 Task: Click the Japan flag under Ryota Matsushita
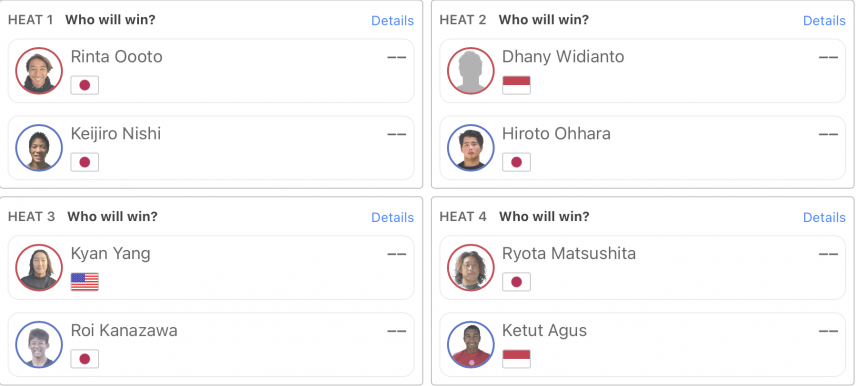[516, 282]
